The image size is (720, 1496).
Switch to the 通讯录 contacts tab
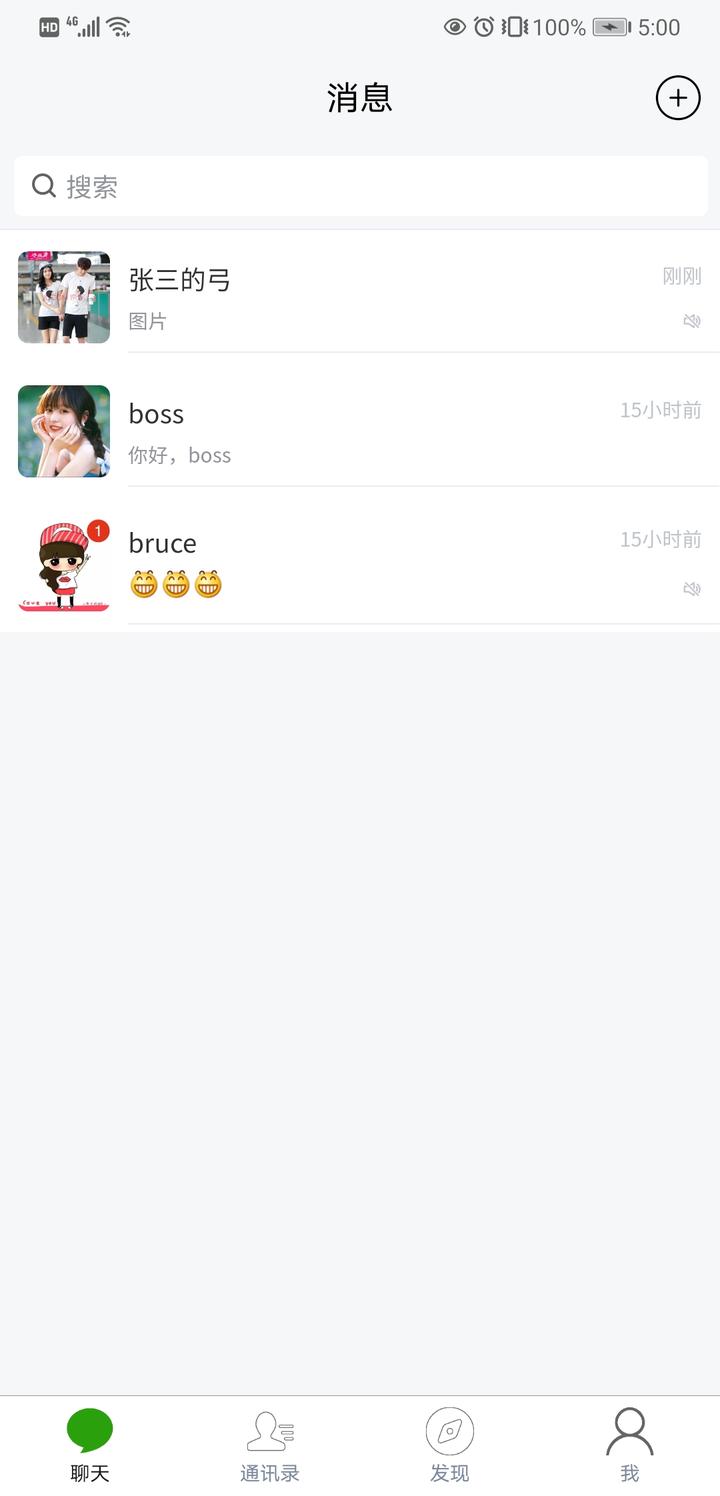coord(270,1446)
